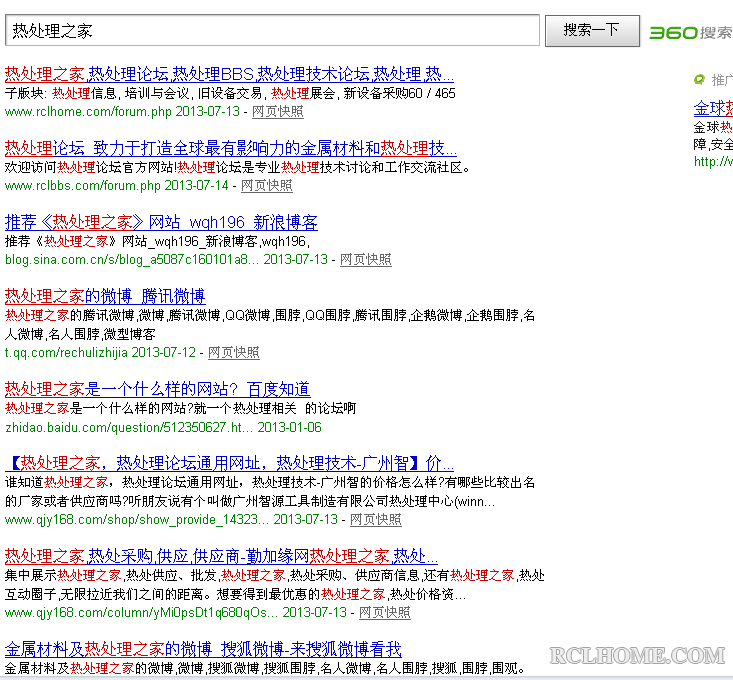Click the 360搜索 logo

[691, 32]
